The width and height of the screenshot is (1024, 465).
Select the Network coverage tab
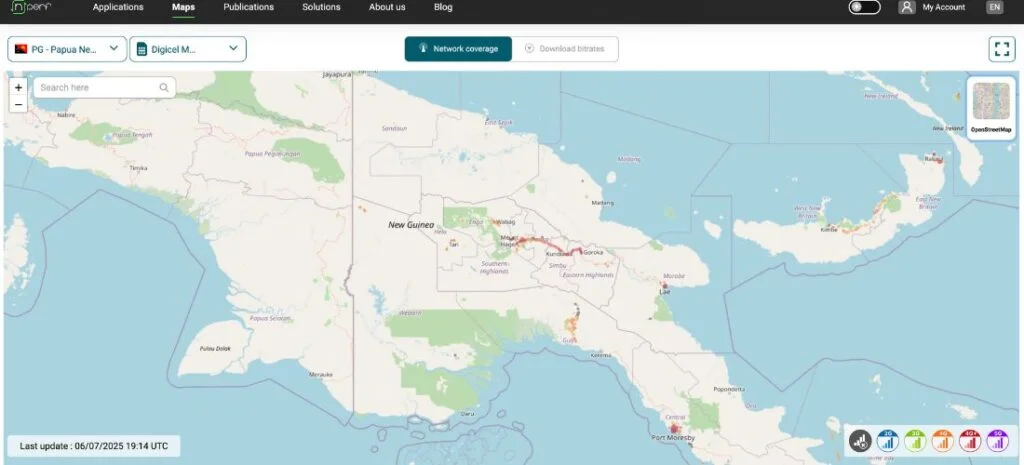[458, 49]
